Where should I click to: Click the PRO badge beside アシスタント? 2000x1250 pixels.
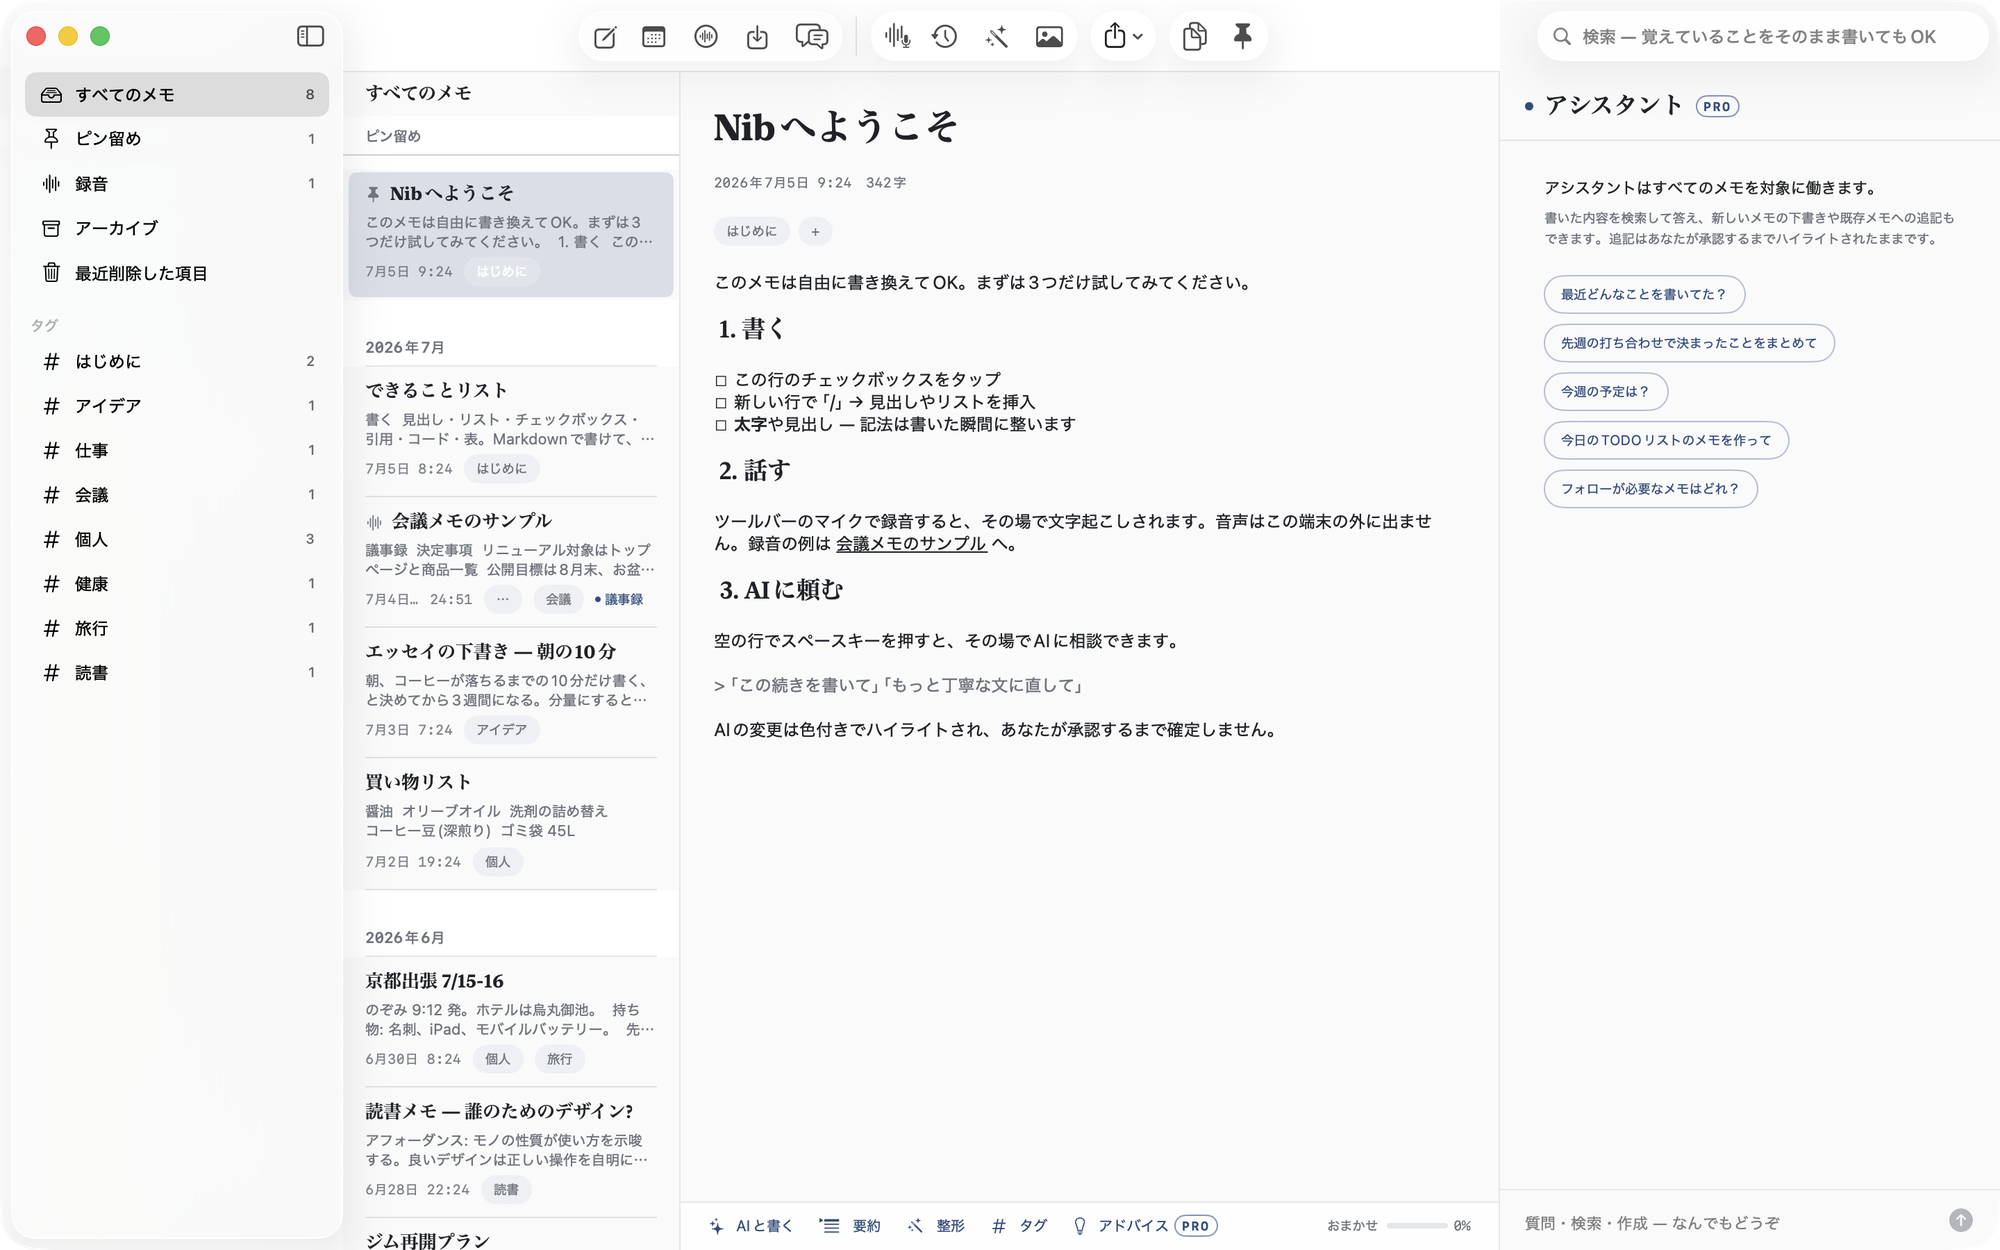tap(1717, 106)
